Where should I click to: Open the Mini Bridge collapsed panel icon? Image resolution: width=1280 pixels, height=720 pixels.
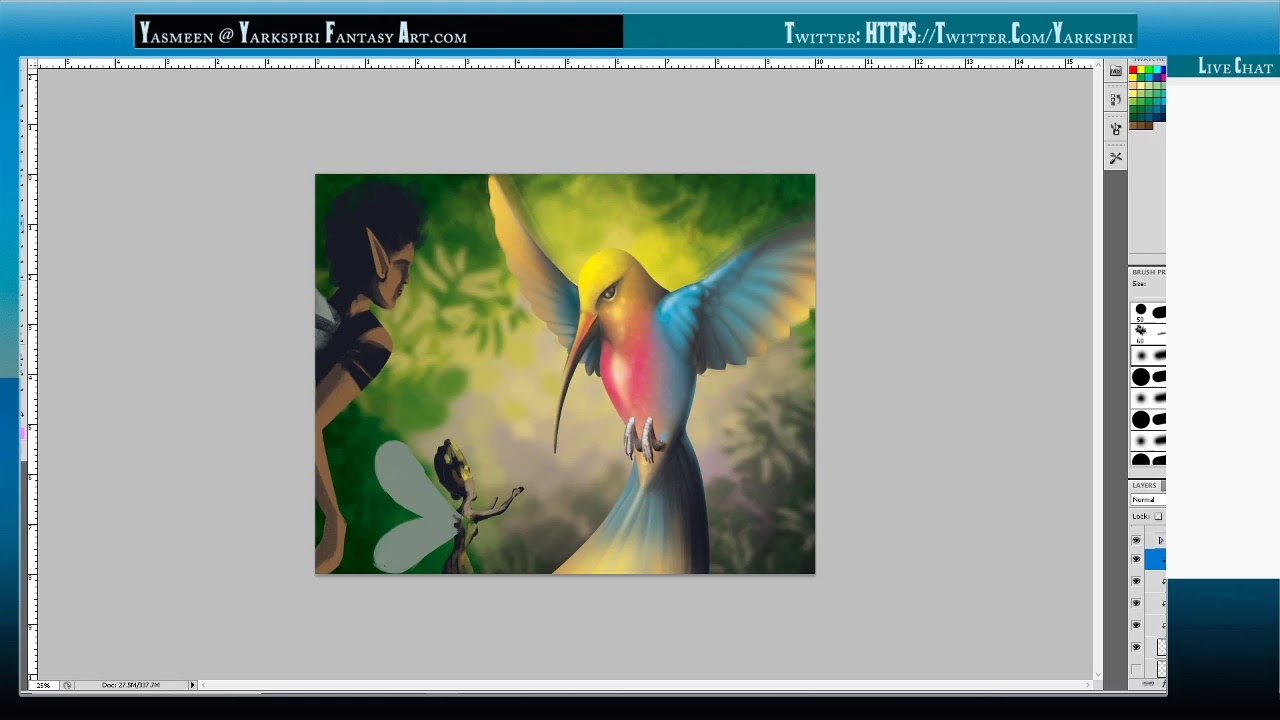click(1116, 71)
